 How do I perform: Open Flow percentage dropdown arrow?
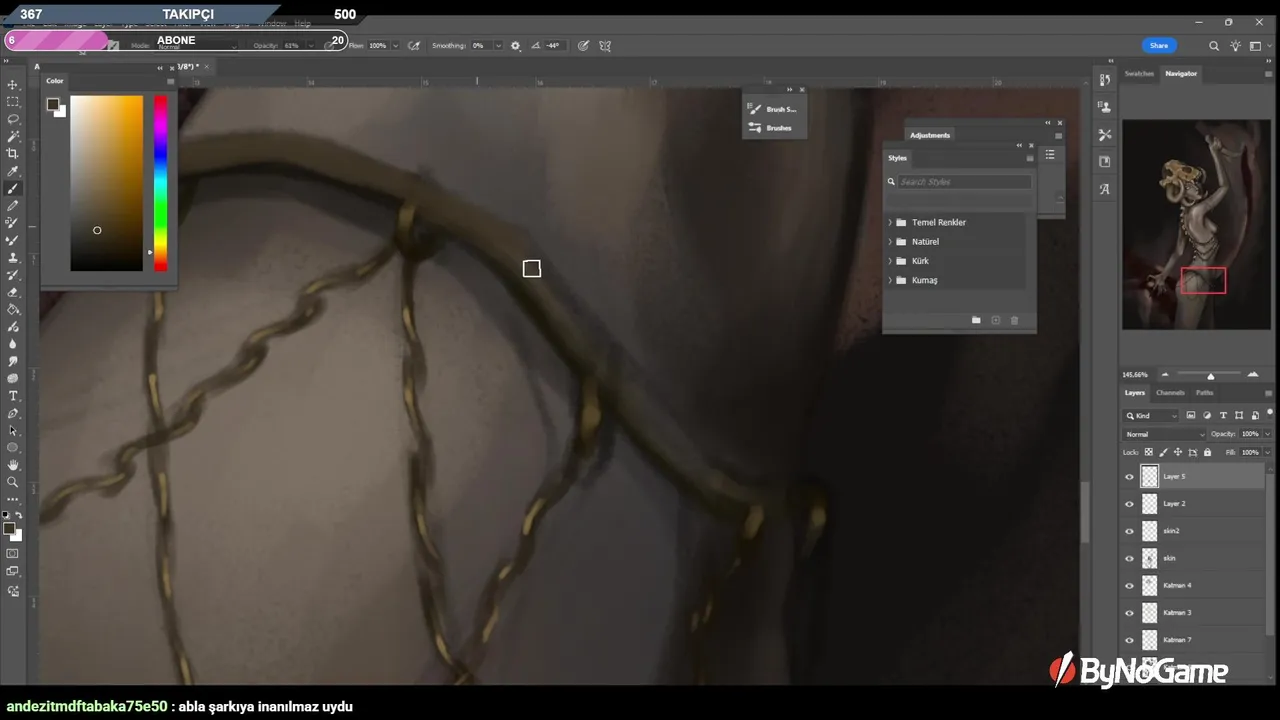pos(396,45)
